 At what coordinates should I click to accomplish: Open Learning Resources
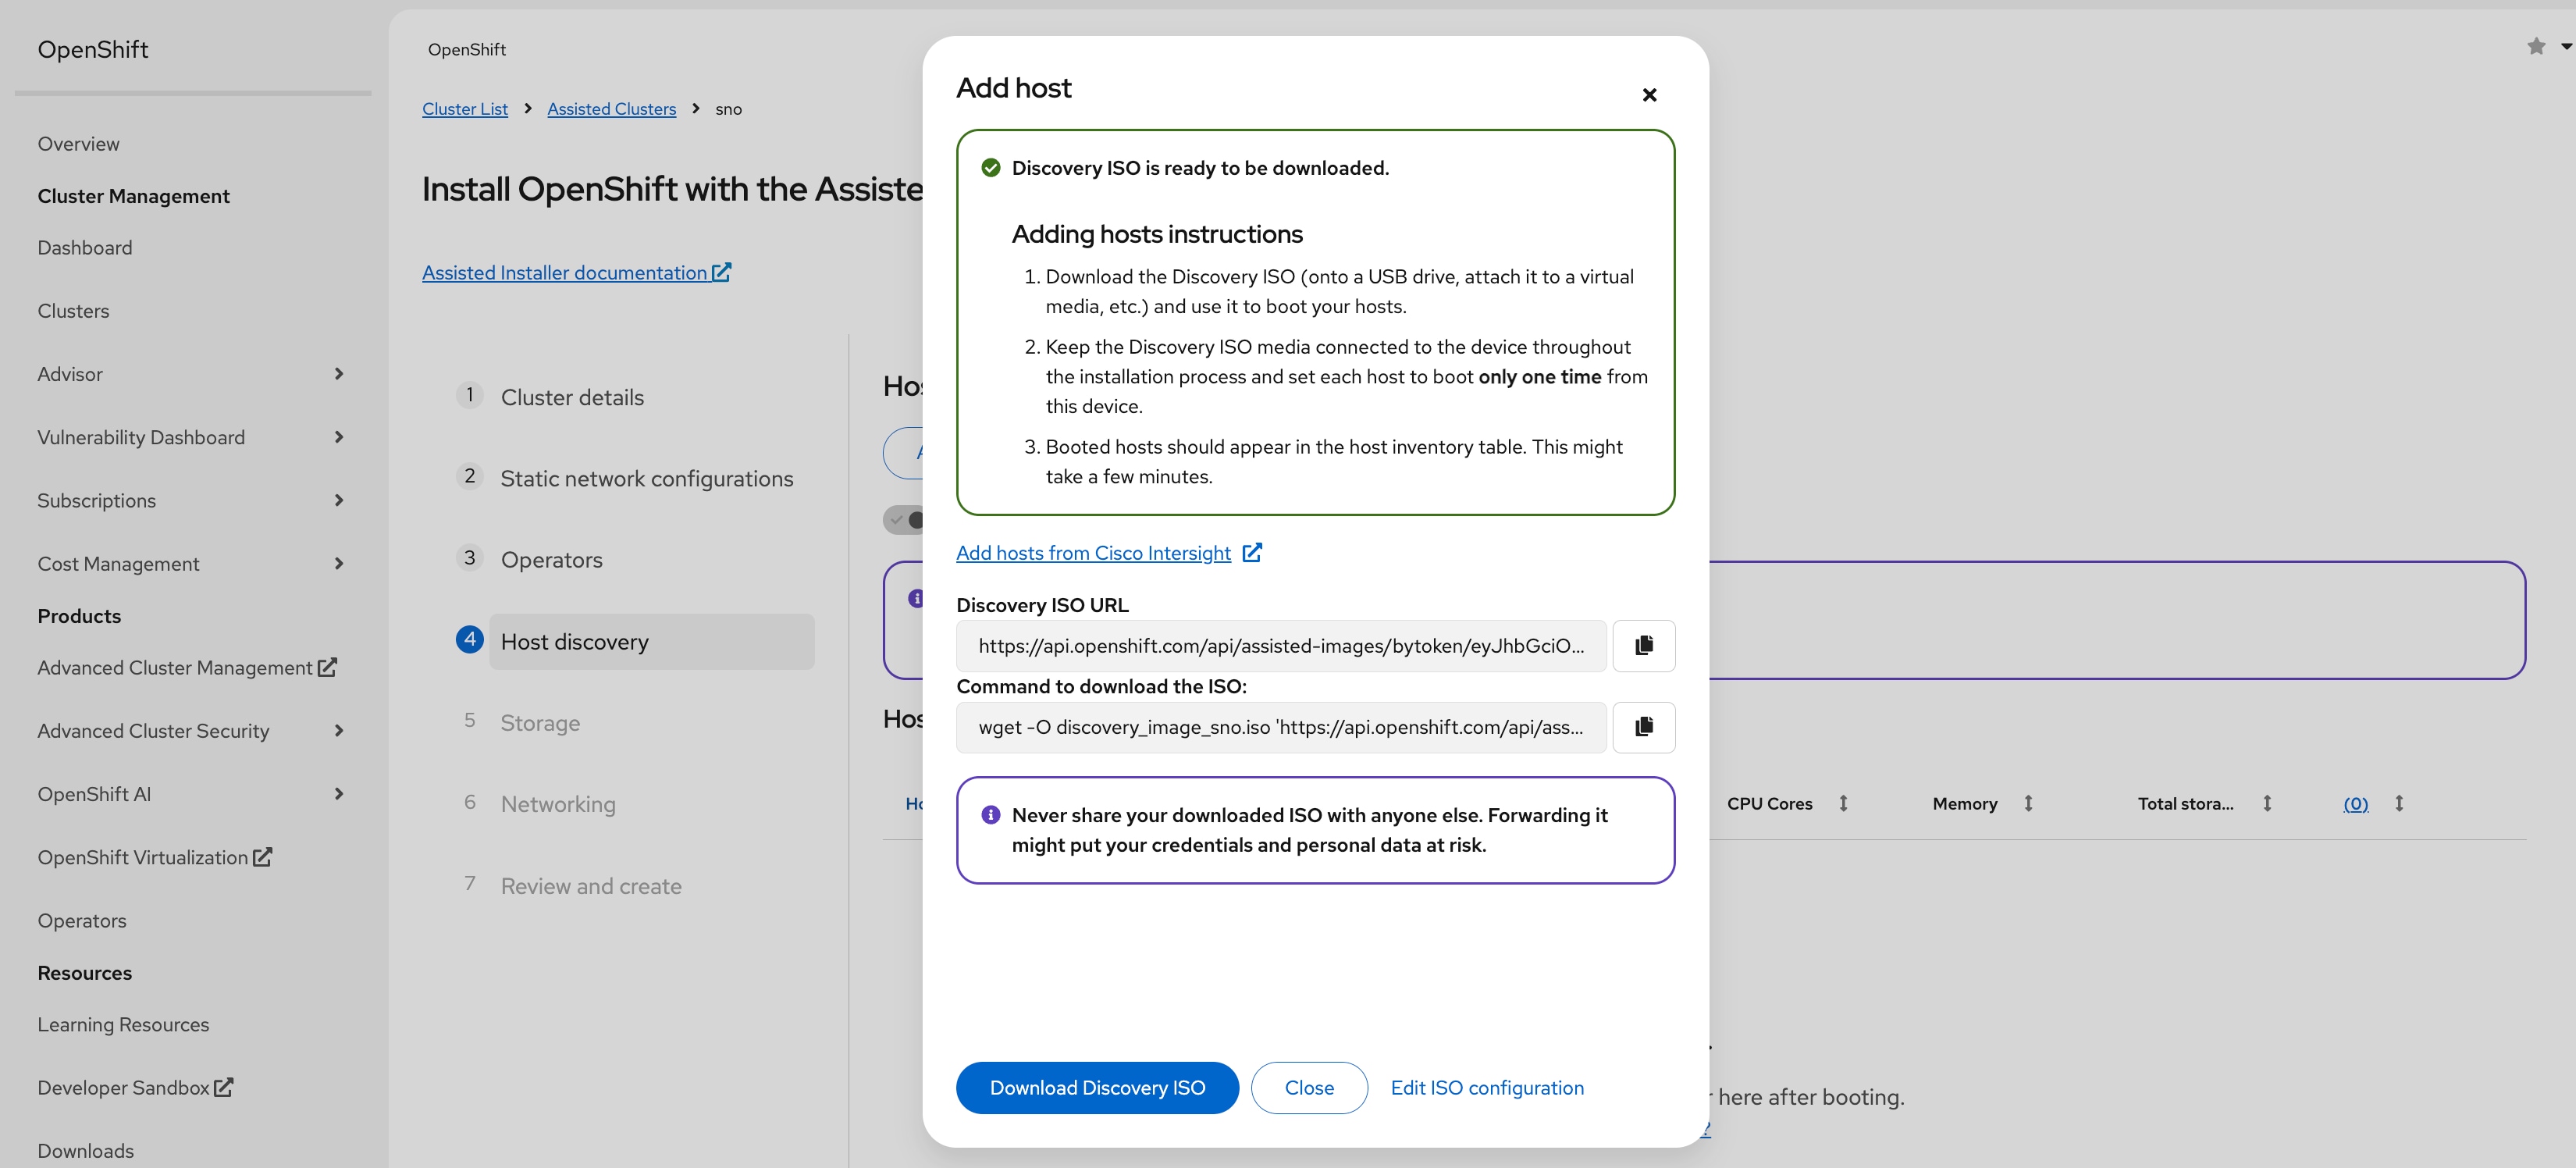[123, 1024]
